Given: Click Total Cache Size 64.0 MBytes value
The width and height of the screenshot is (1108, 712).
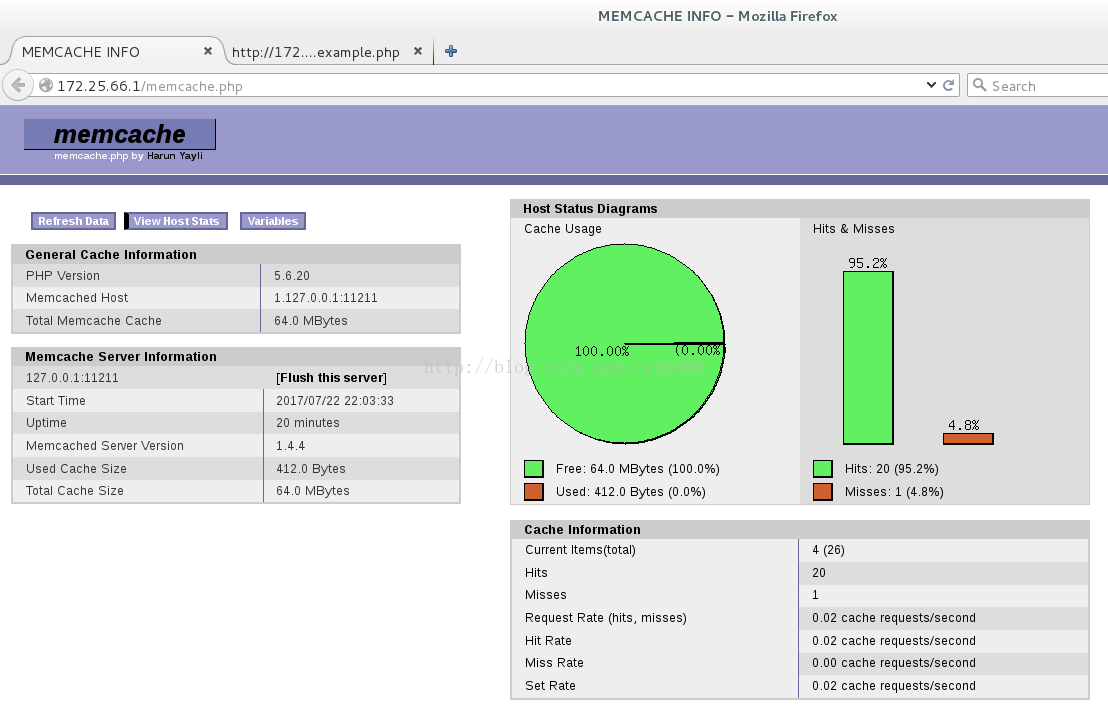Looking at the screenshot, I should coord(312,491).
